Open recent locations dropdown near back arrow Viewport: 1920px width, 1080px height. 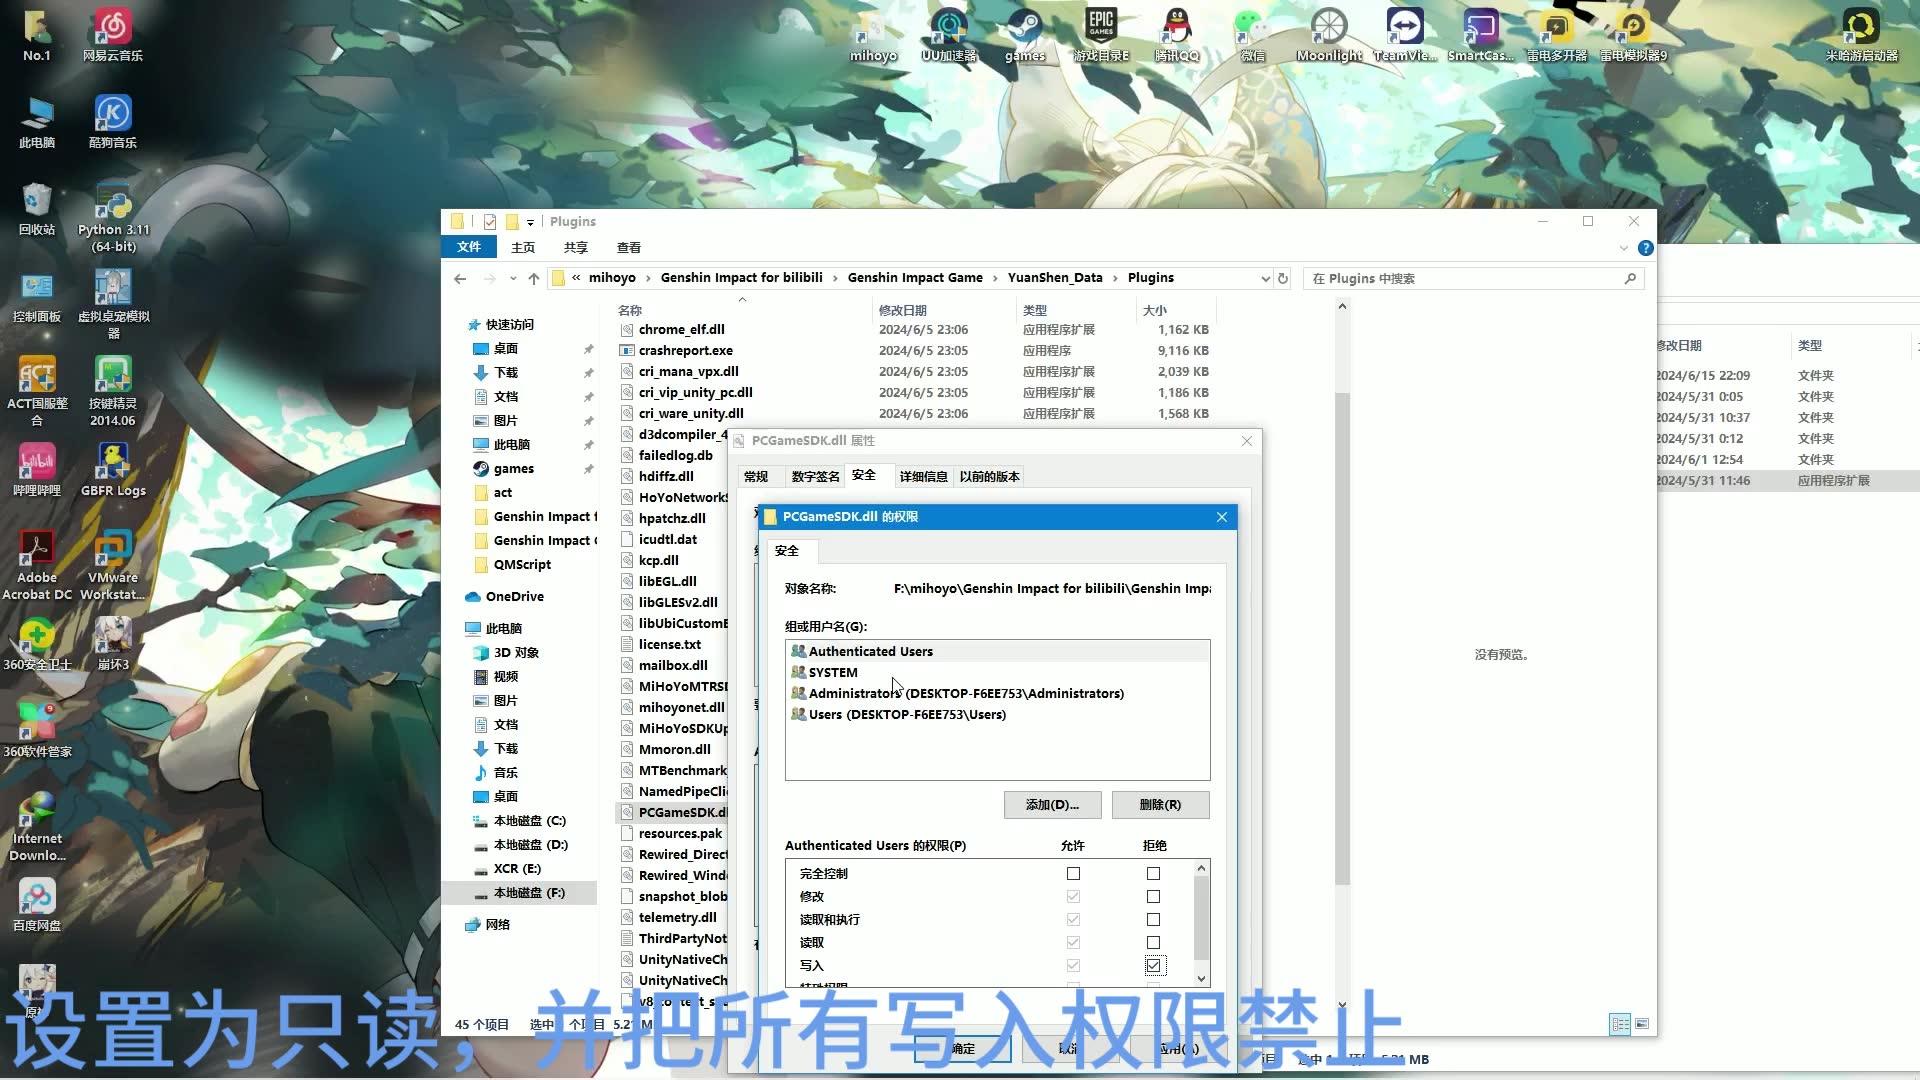[x=513, y=278]
